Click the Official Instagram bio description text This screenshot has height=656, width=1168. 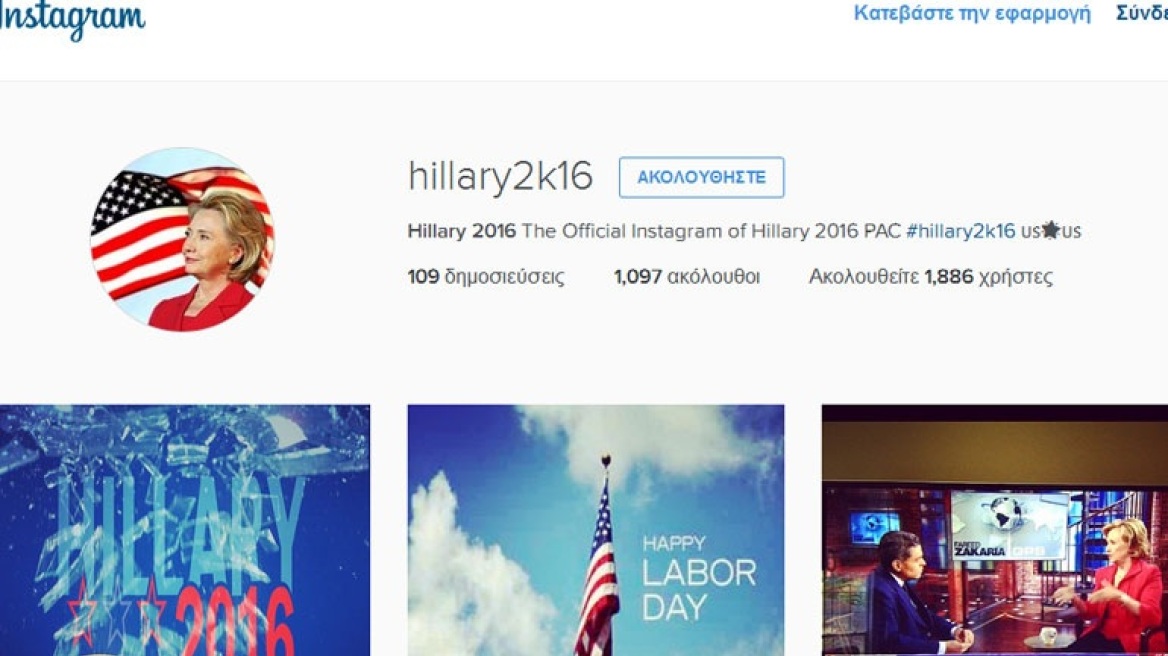pos(711,231)
